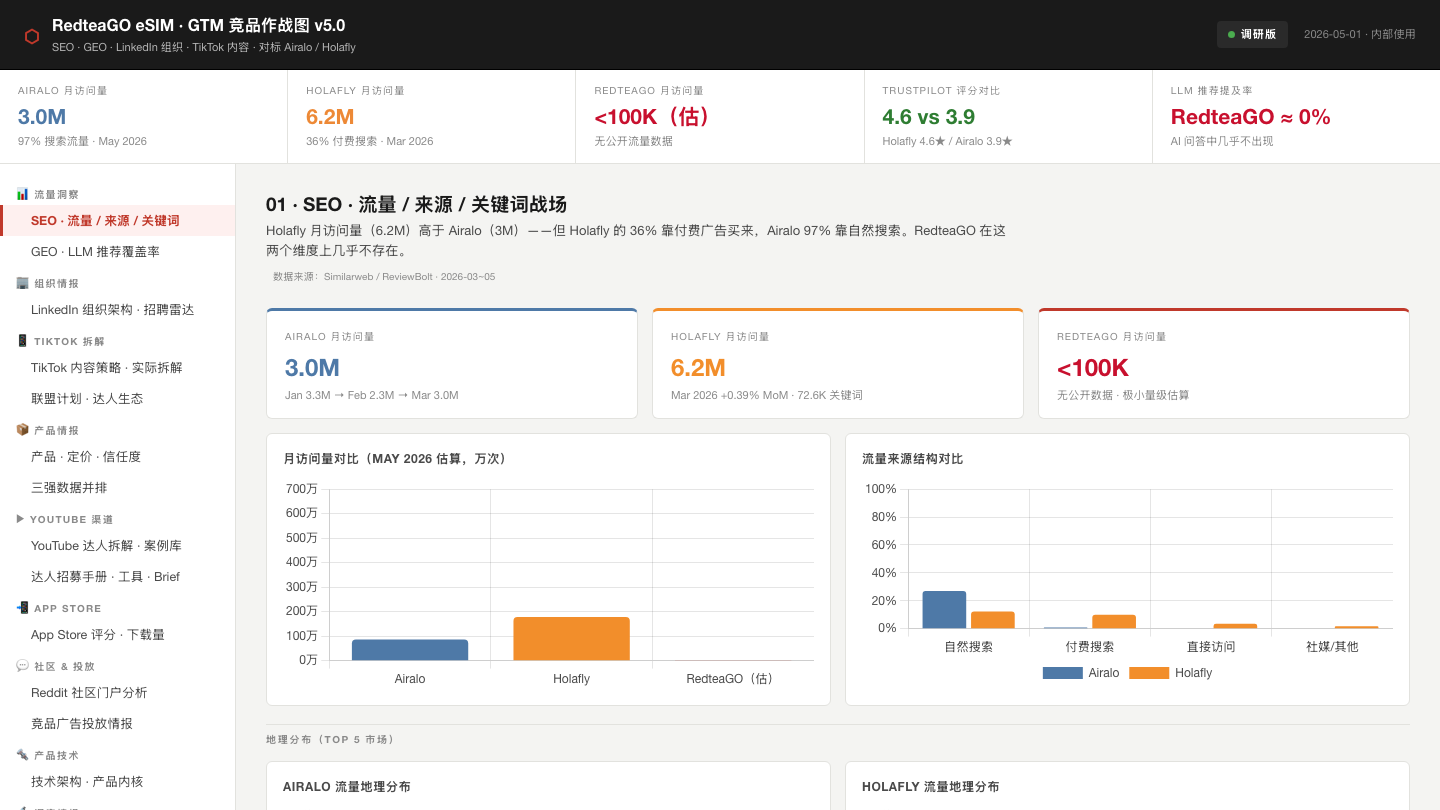Open TikTok 内容策略 · 实际拆解 item
The image size is (1440, 810).
(x=118, y=368)
